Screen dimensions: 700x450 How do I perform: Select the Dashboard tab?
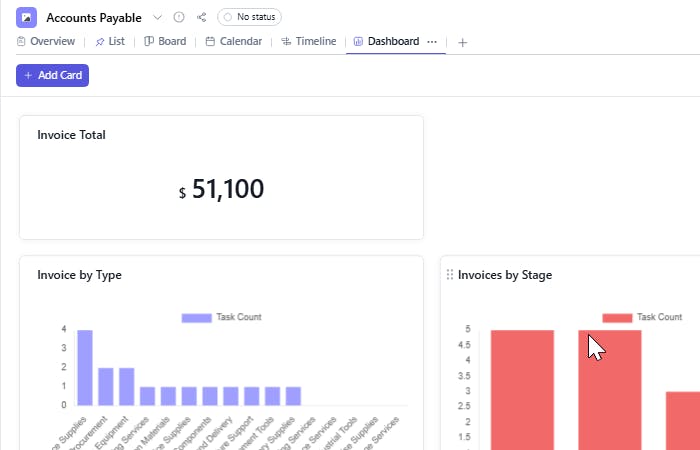pyautogui.click(x=386, y=42)
